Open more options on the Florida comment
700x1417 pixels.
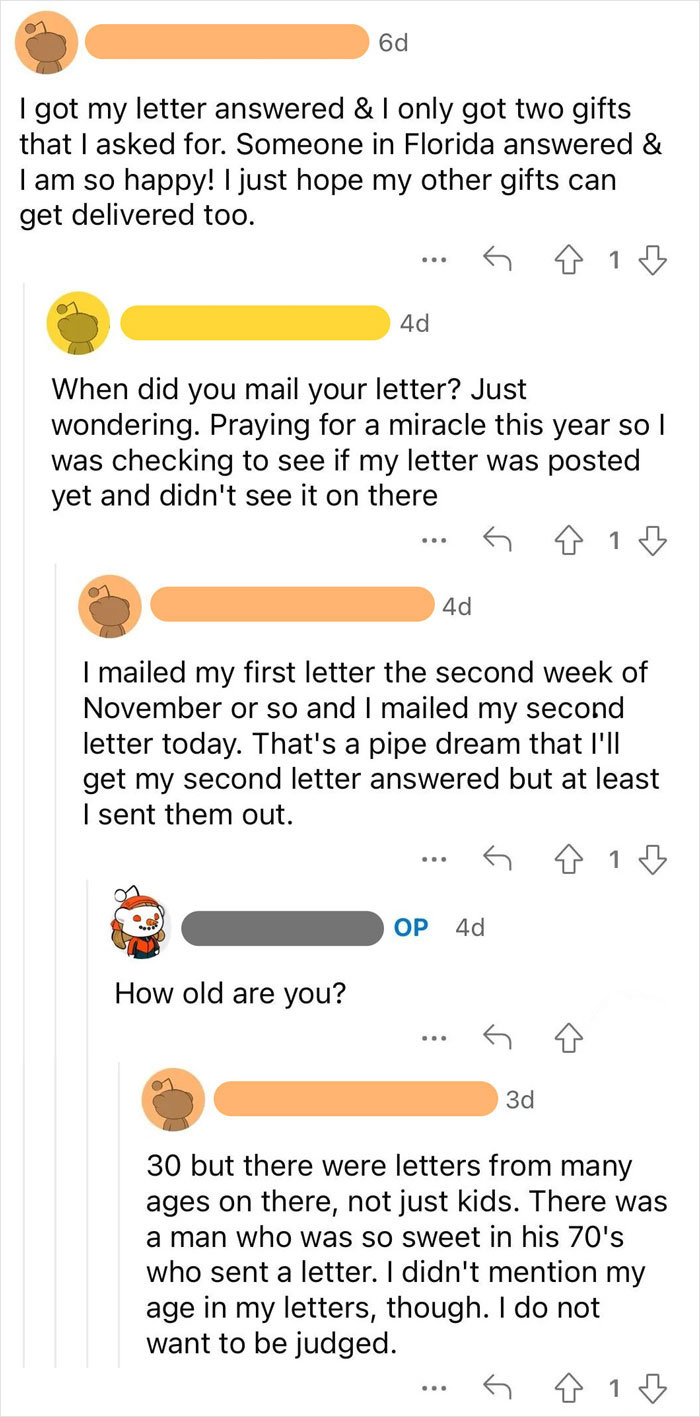pyautogui.click(x=432, y=261)
